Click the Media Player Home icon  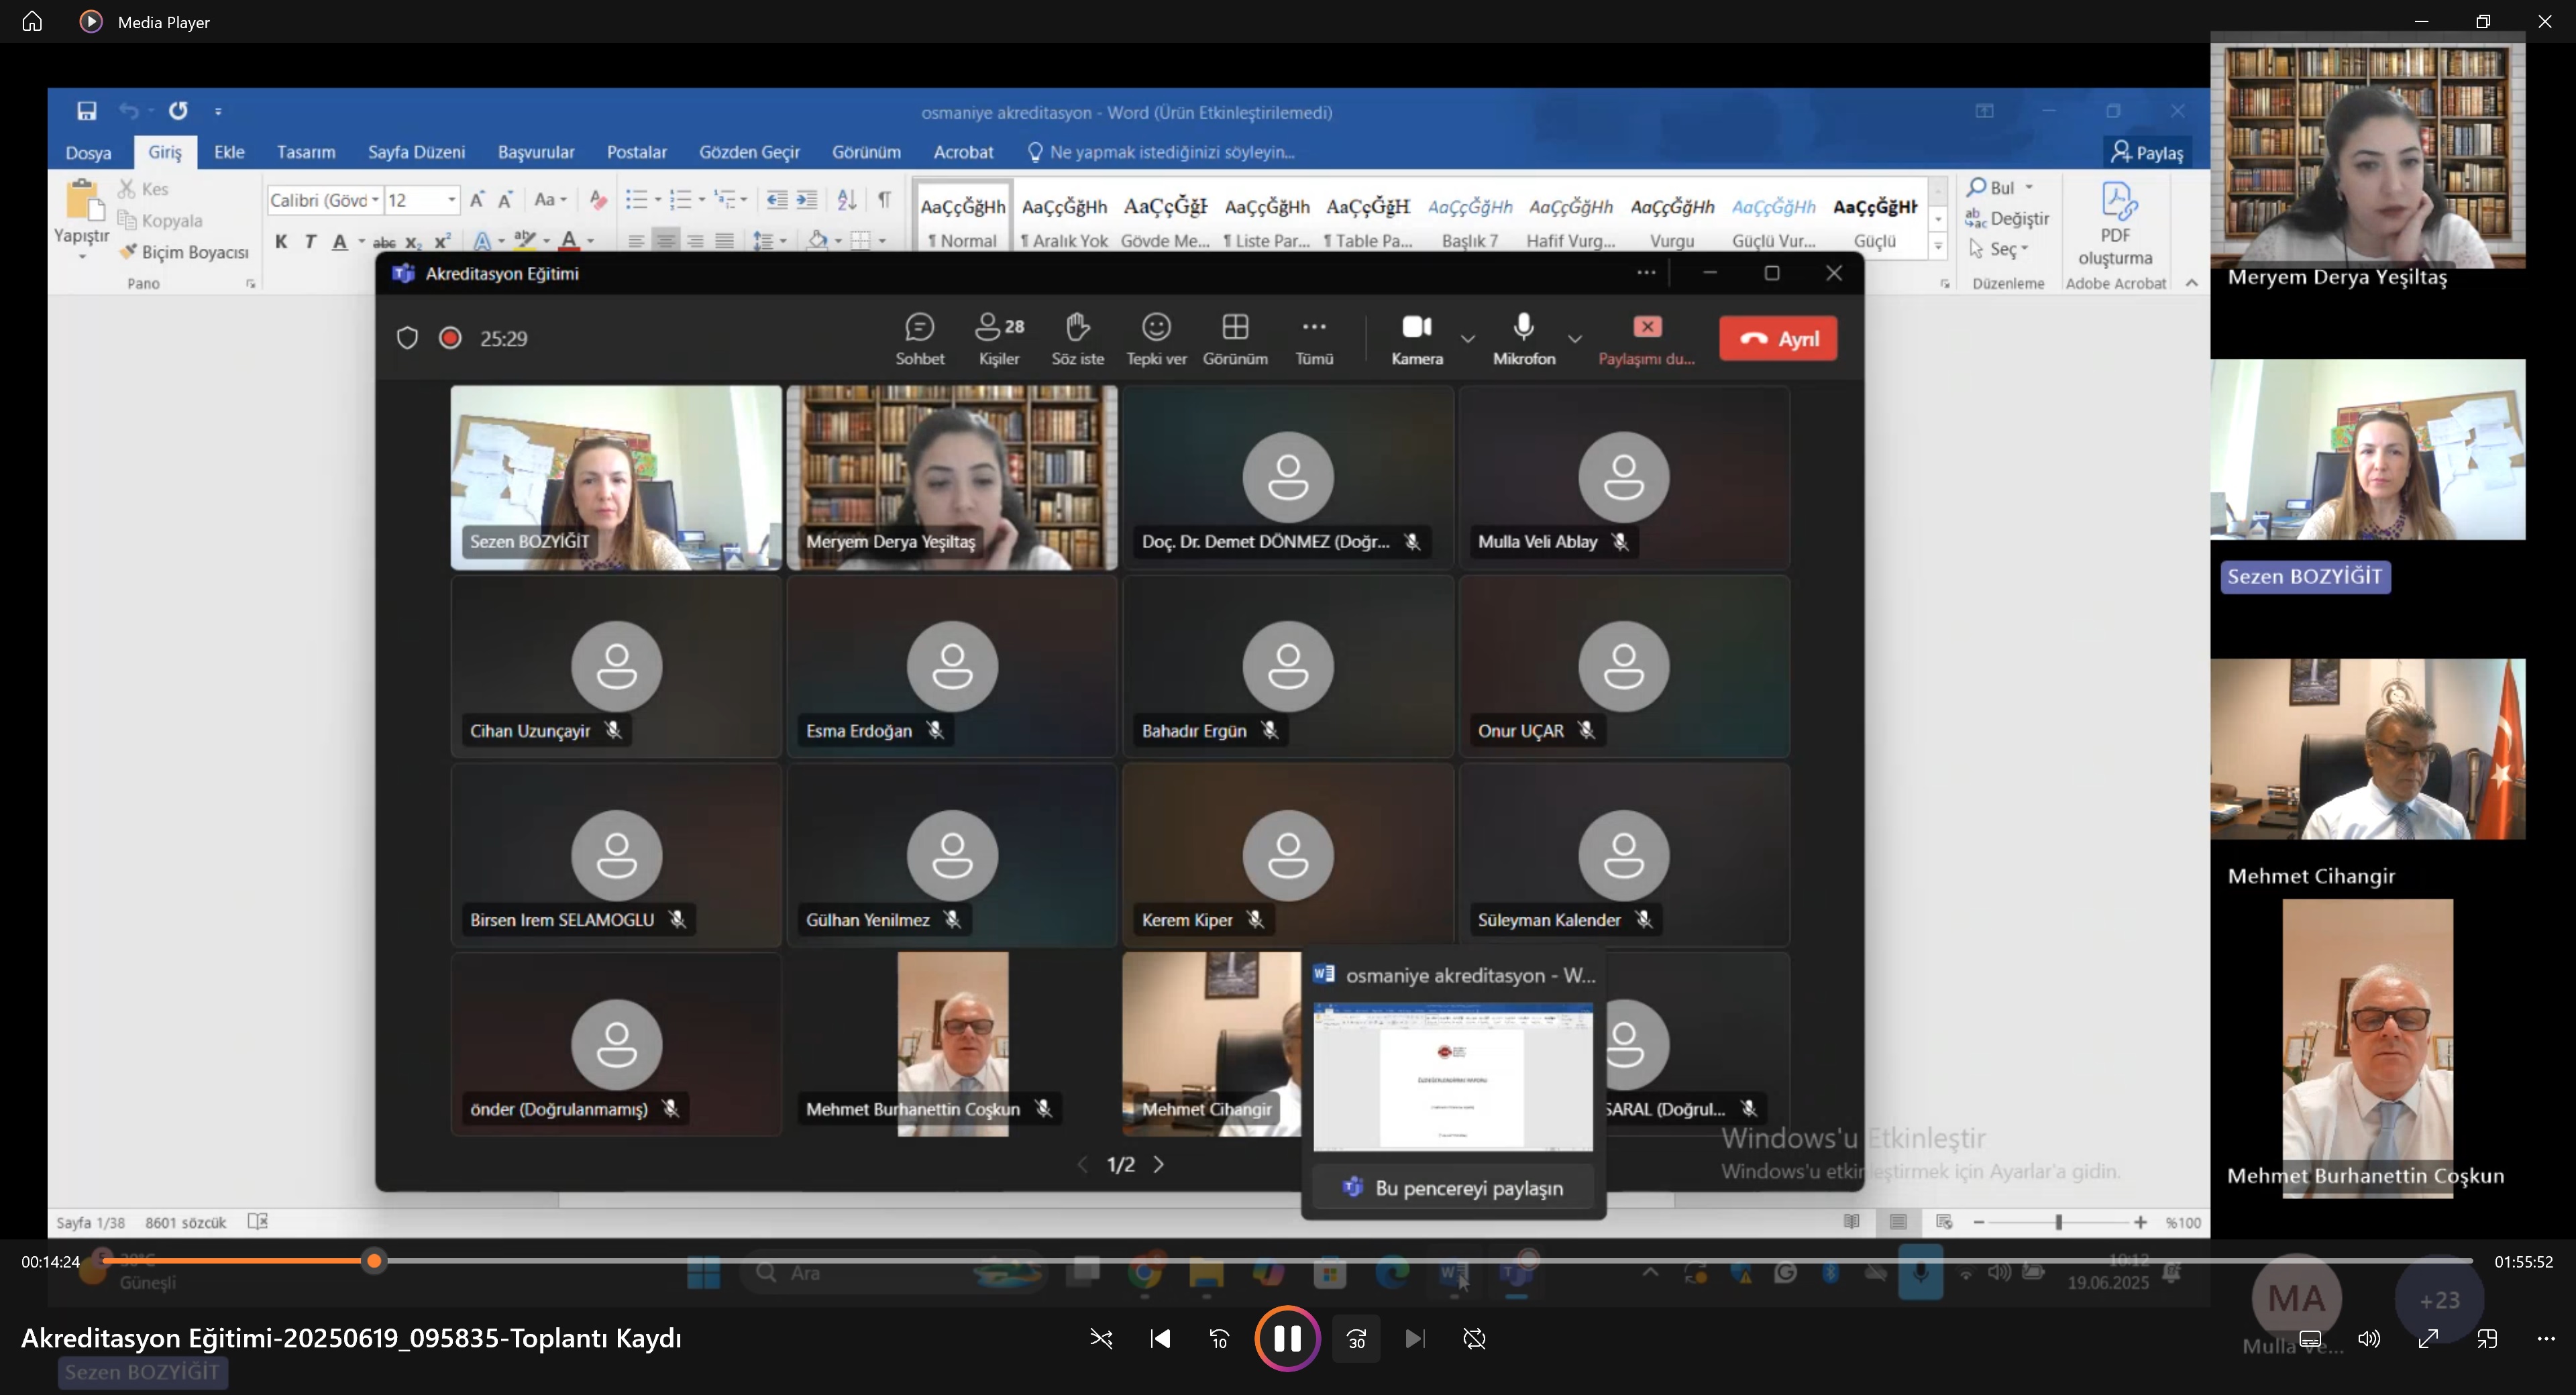pyautogui.click(x=32, y=21)
